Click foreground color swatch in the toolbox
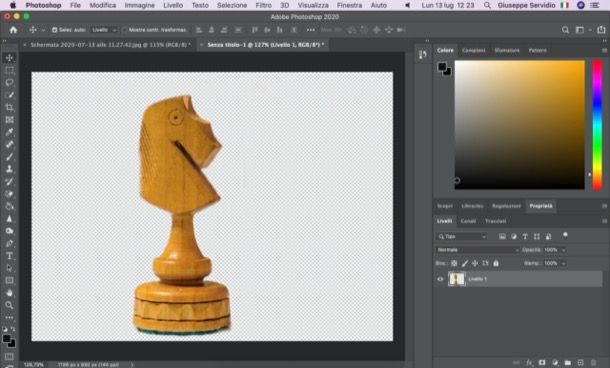 [x=7, y=338]
